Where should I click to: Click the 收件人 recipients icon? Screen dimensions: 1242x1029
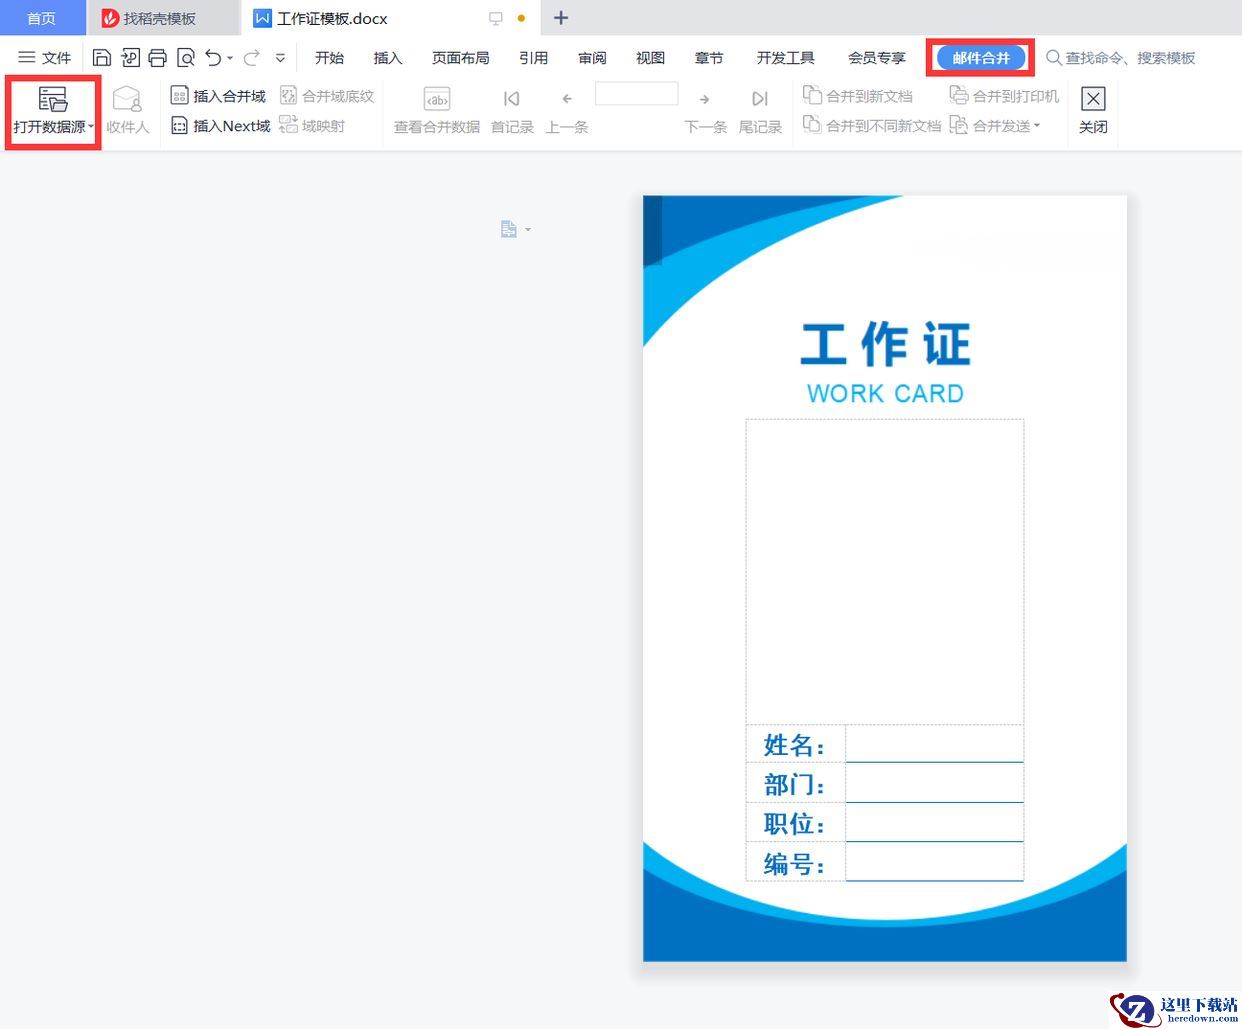[127, 111]
